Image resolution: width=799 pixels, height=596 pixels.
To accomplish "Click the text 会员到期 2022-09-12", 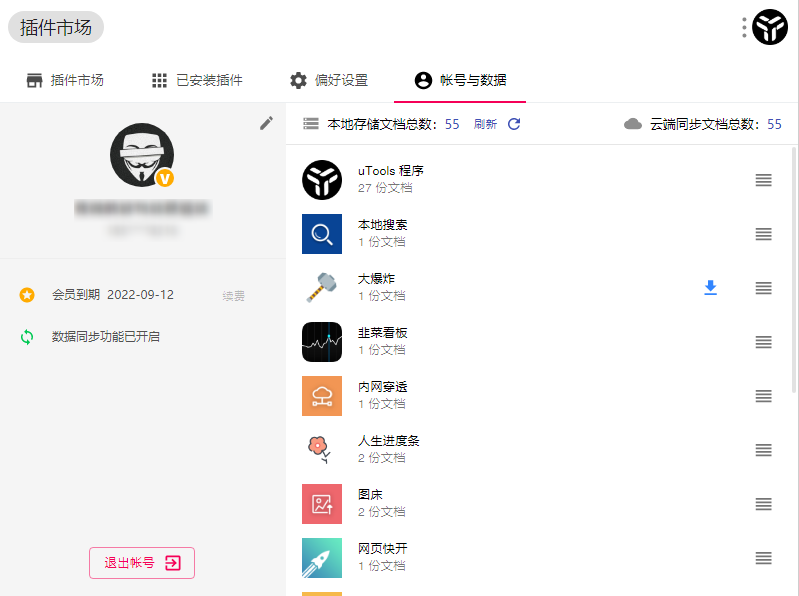I will 113,294.
